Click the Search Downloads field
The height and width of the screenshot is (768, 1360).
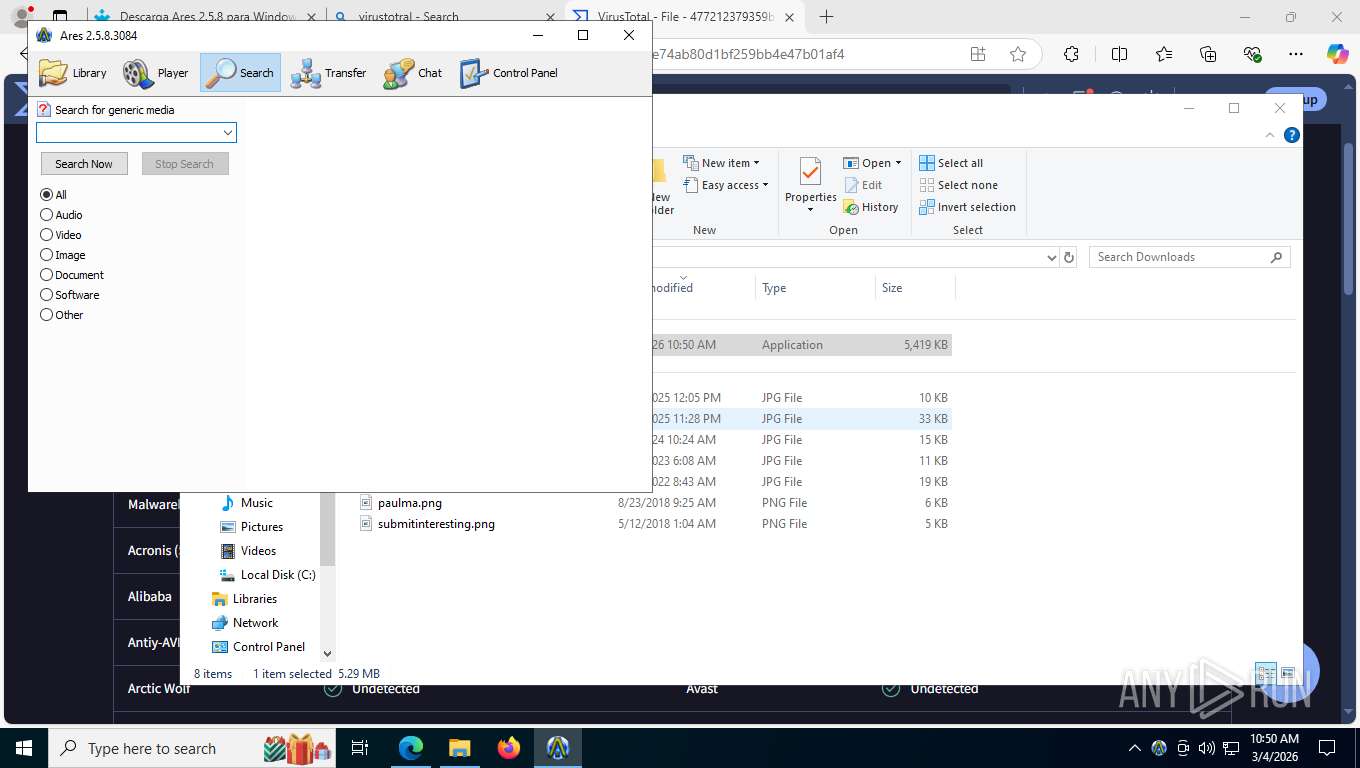(1189, 257)
